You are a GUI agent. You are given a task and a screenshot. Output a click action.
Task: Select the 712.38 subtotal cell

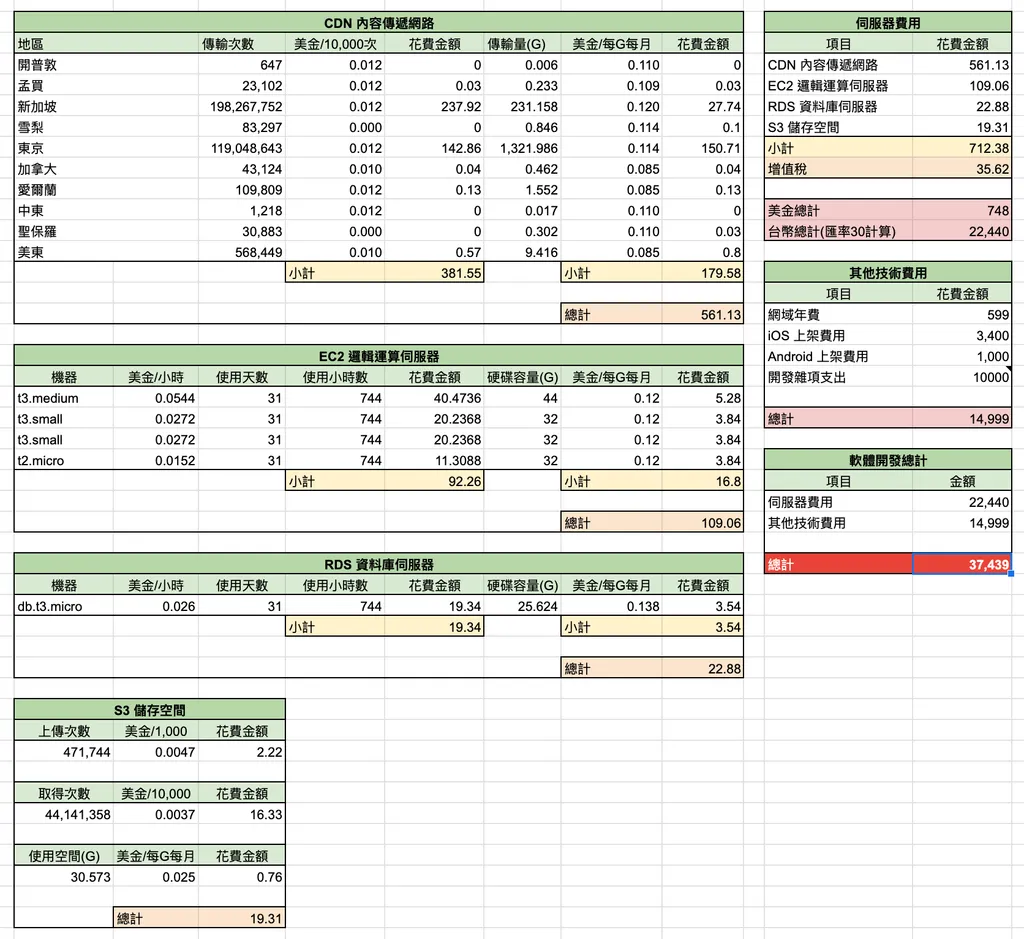pyautogui.click(x=962, y=148)
